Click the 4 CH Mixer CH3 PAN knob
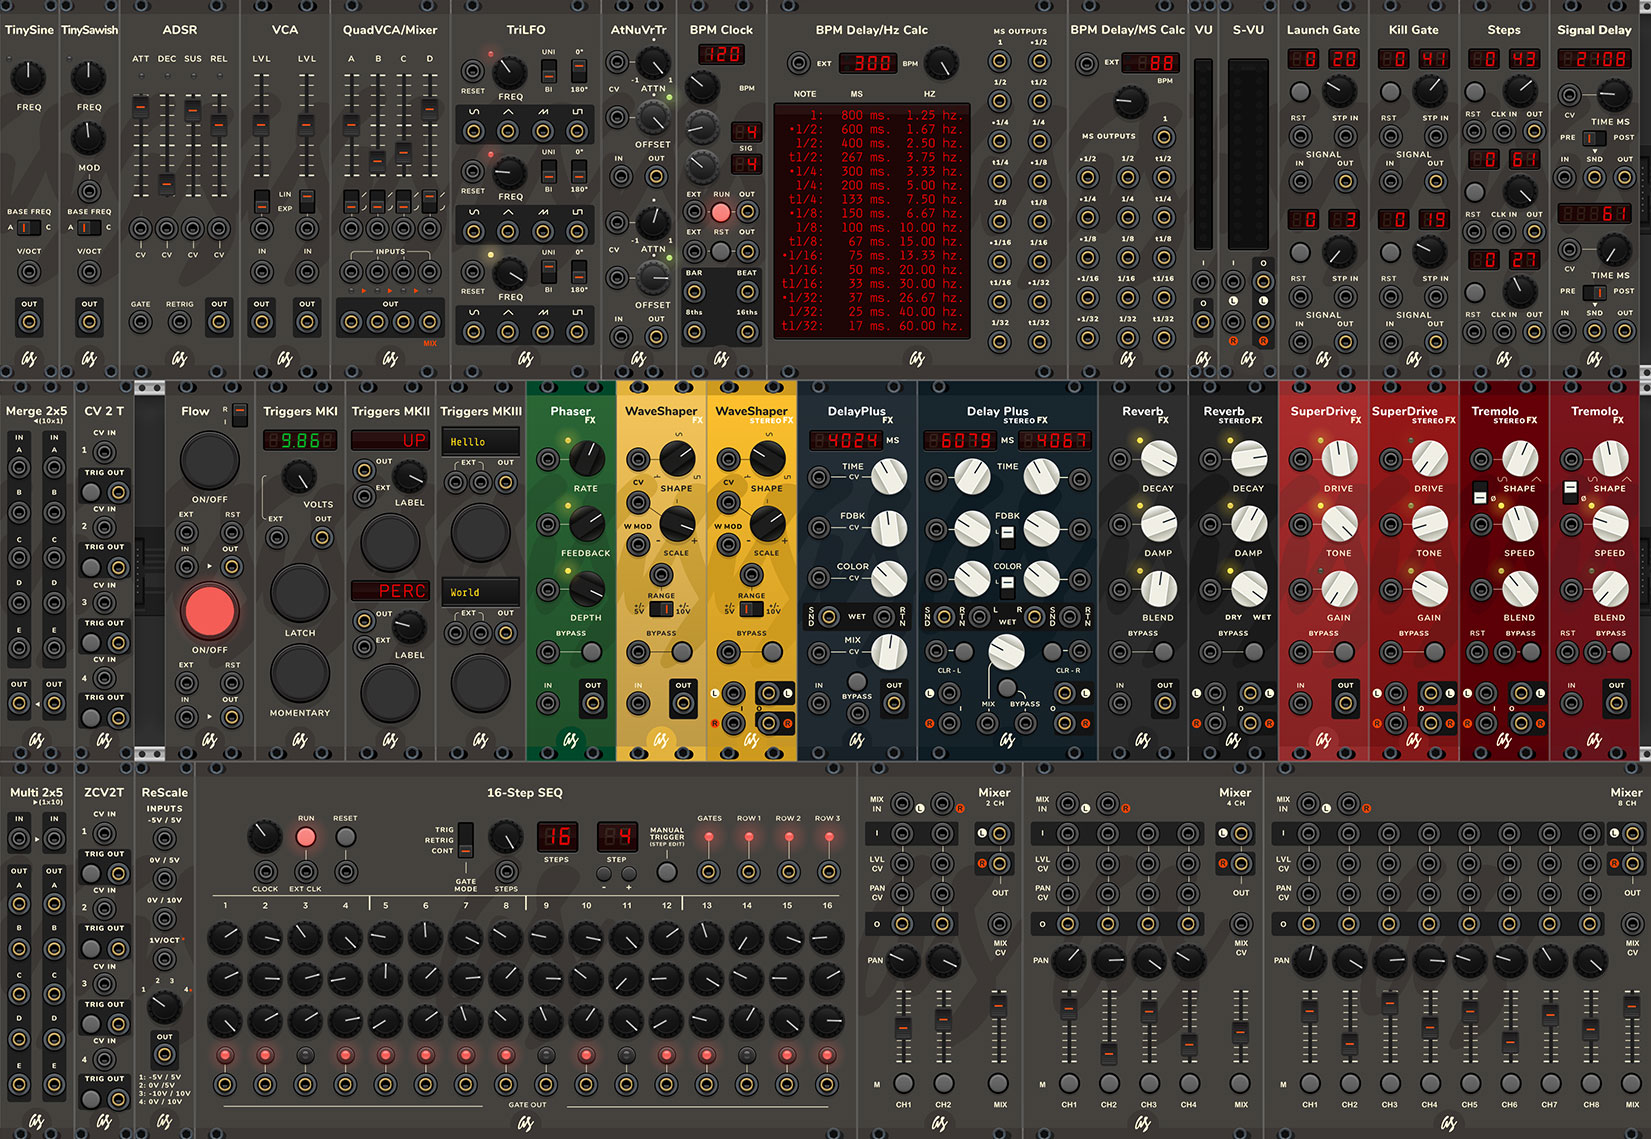This screenshot has width=1651, height=1139. click(1149, 961)
